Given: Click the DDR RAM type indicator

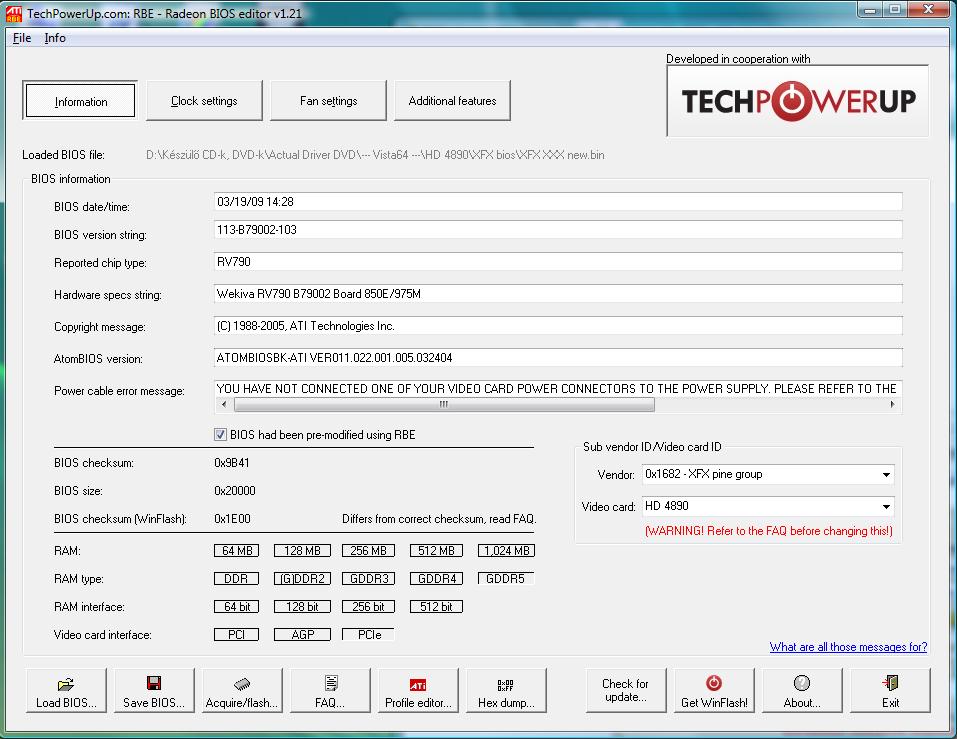Looking at the screenshot, I should (x=236, y=579).
